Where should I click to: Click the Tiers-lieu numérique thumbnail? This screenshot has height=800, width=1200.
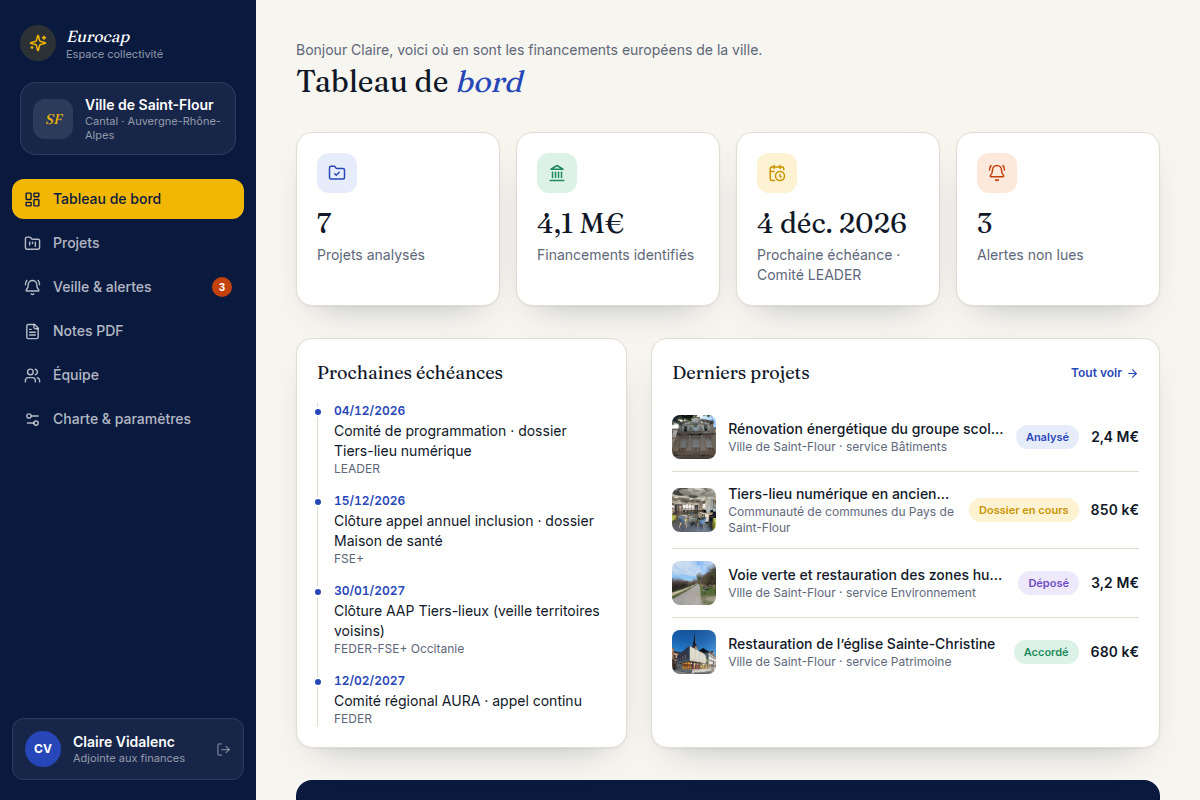[694, 510]
